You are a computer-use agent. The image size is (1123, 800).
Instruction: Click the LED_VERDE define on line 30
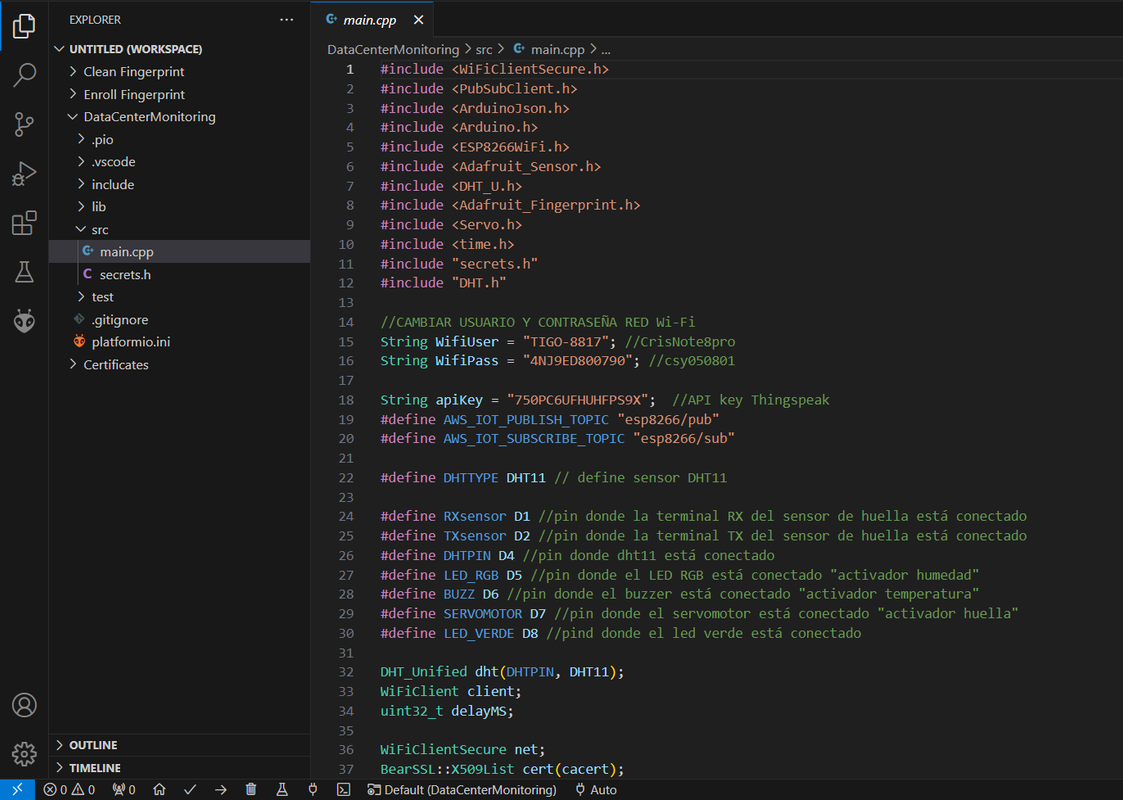click(x=478, y=633)
